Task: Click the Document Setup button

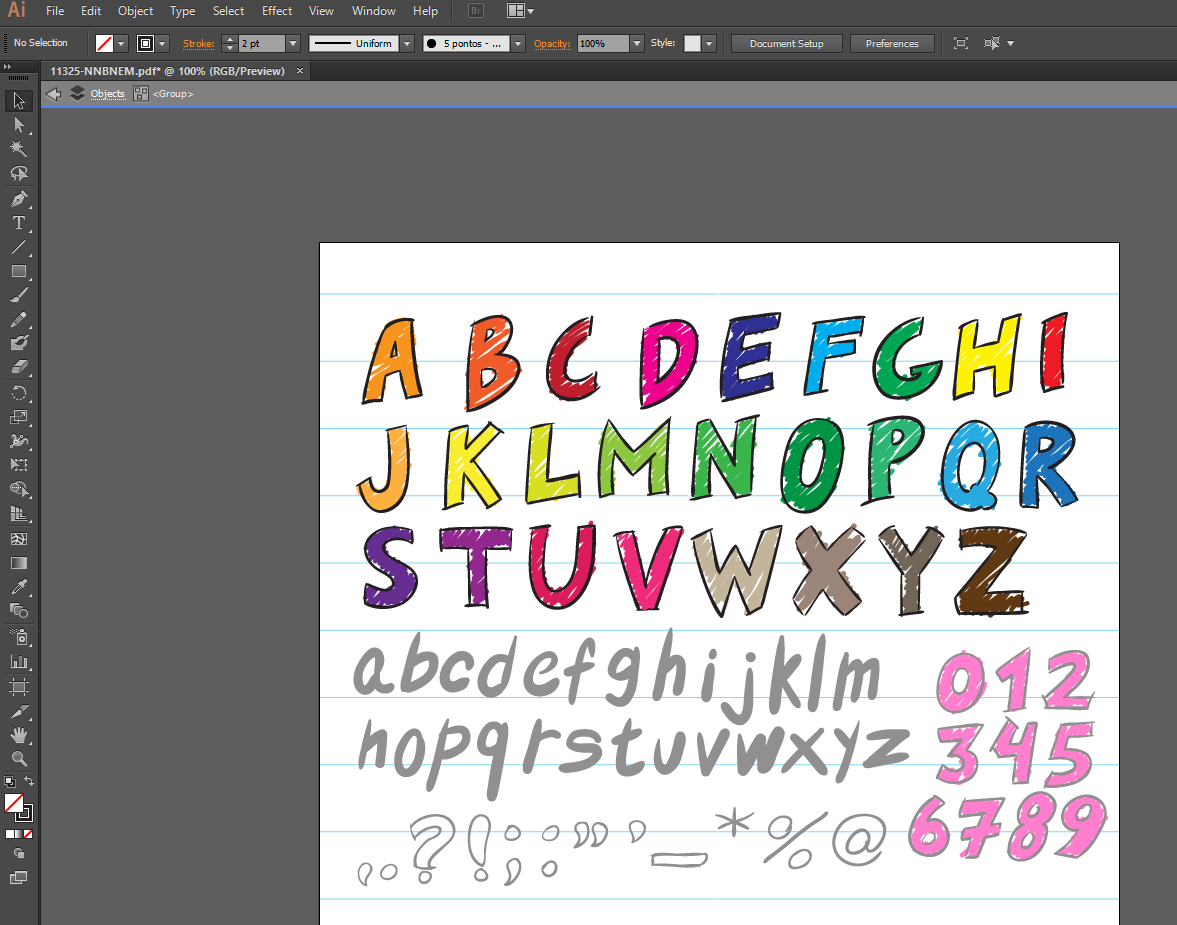Action: point(786,44)
